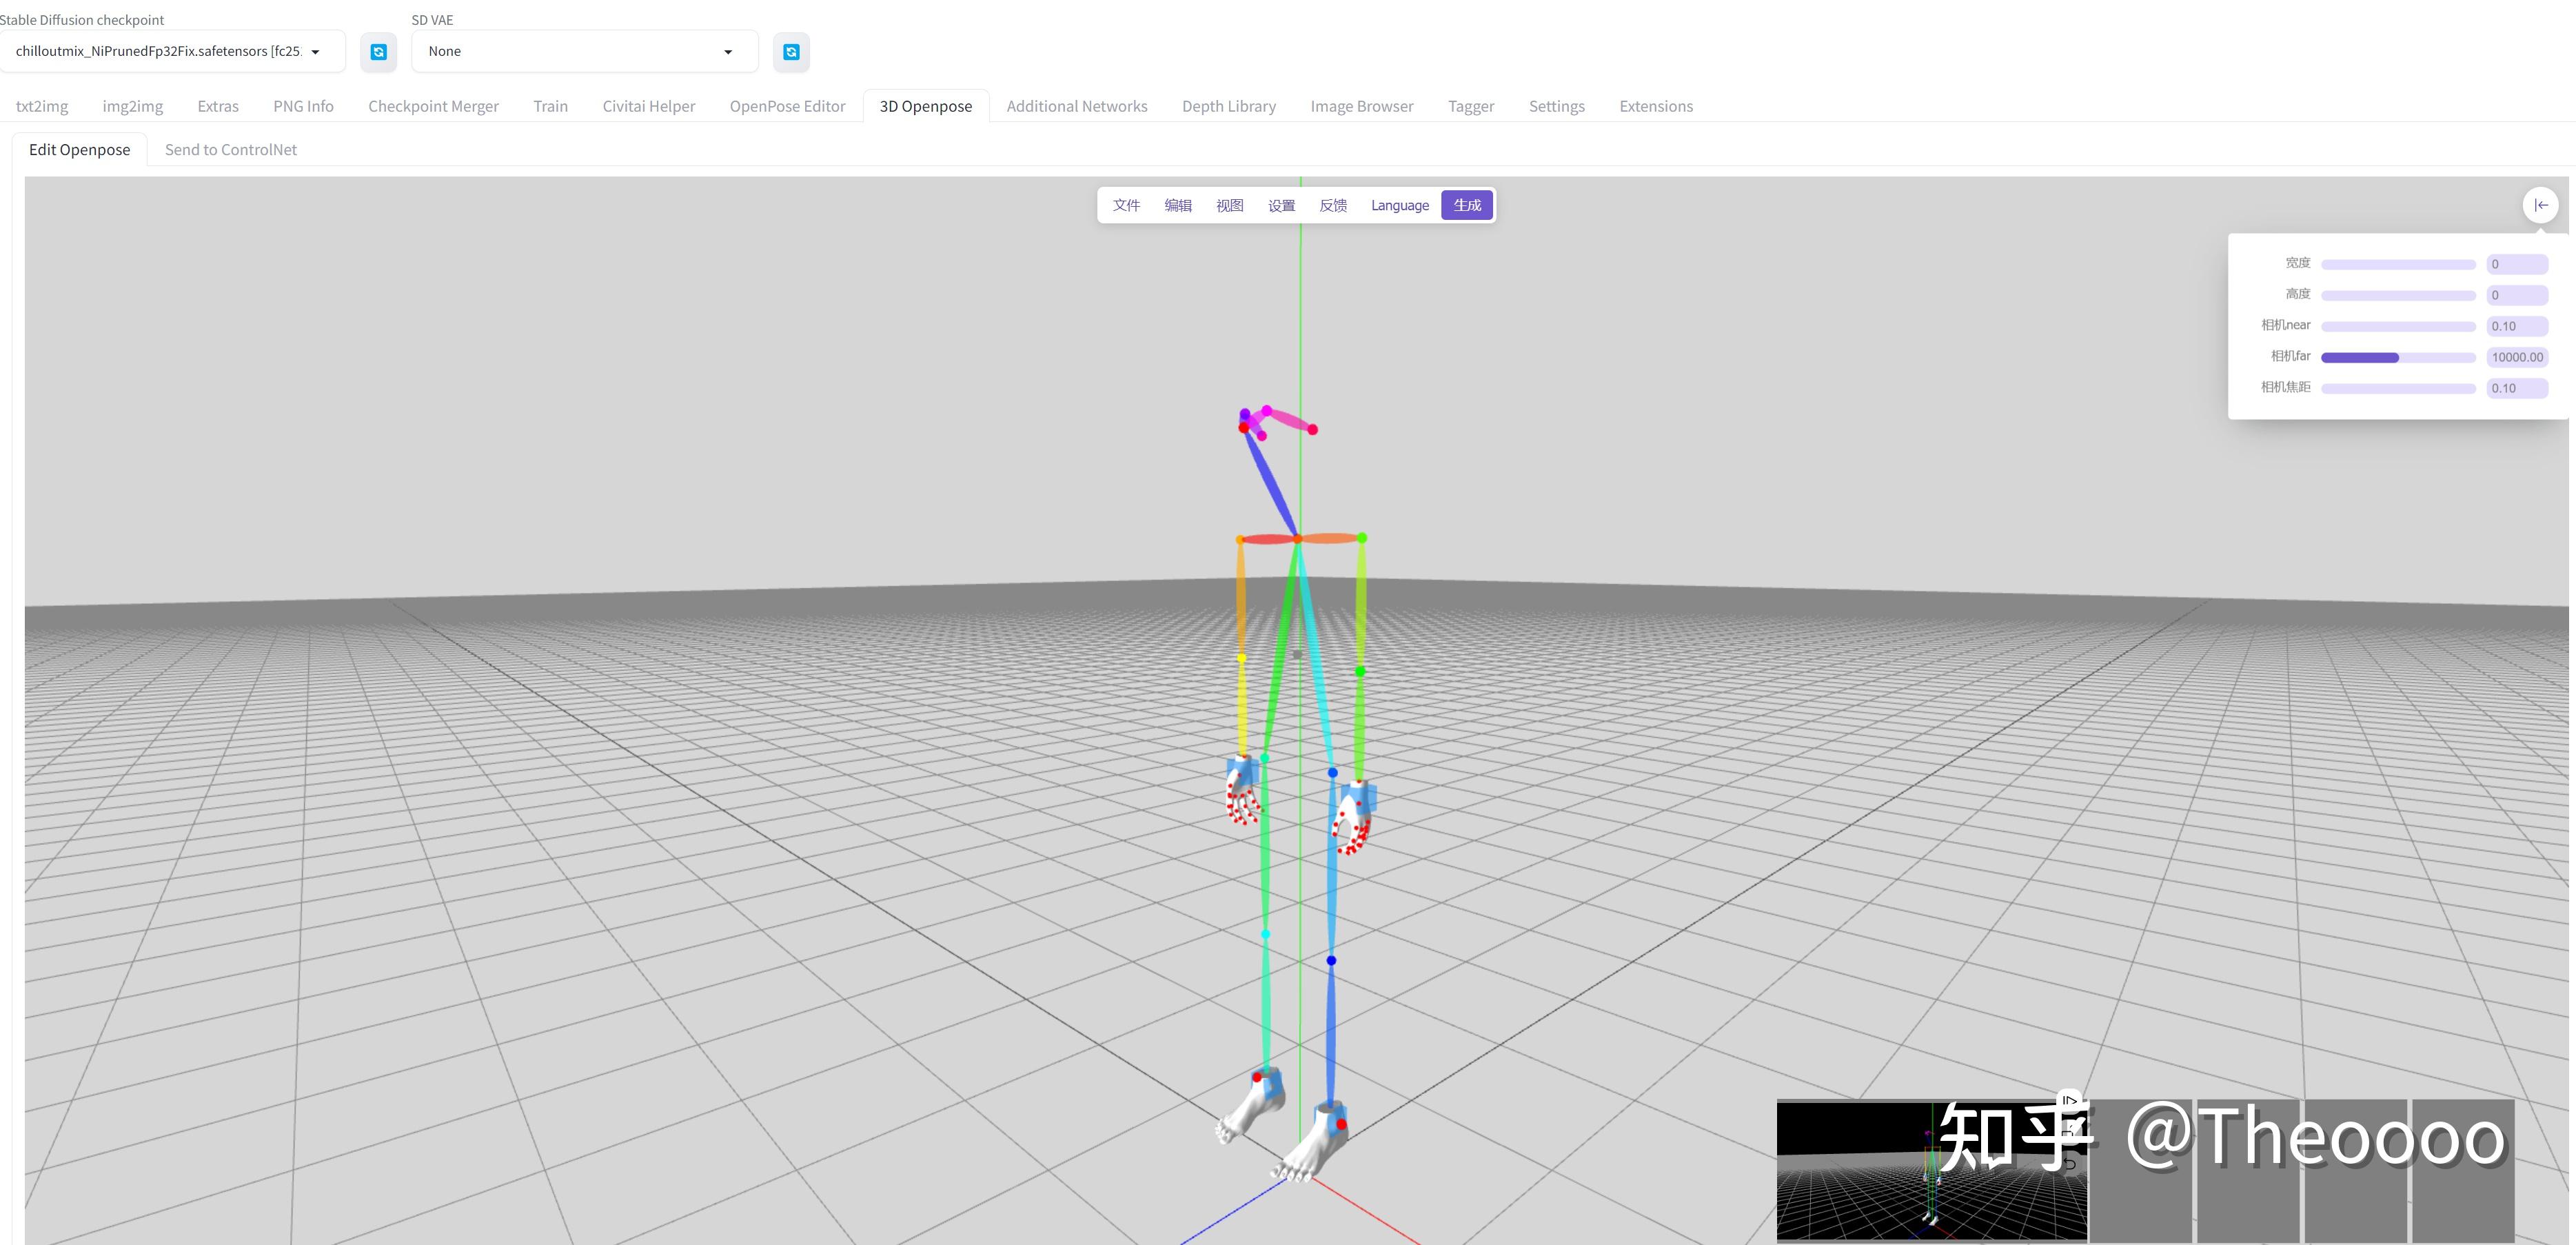Click the purple 生成 button
2576x1245 pixels.
tap(1467, 205)
